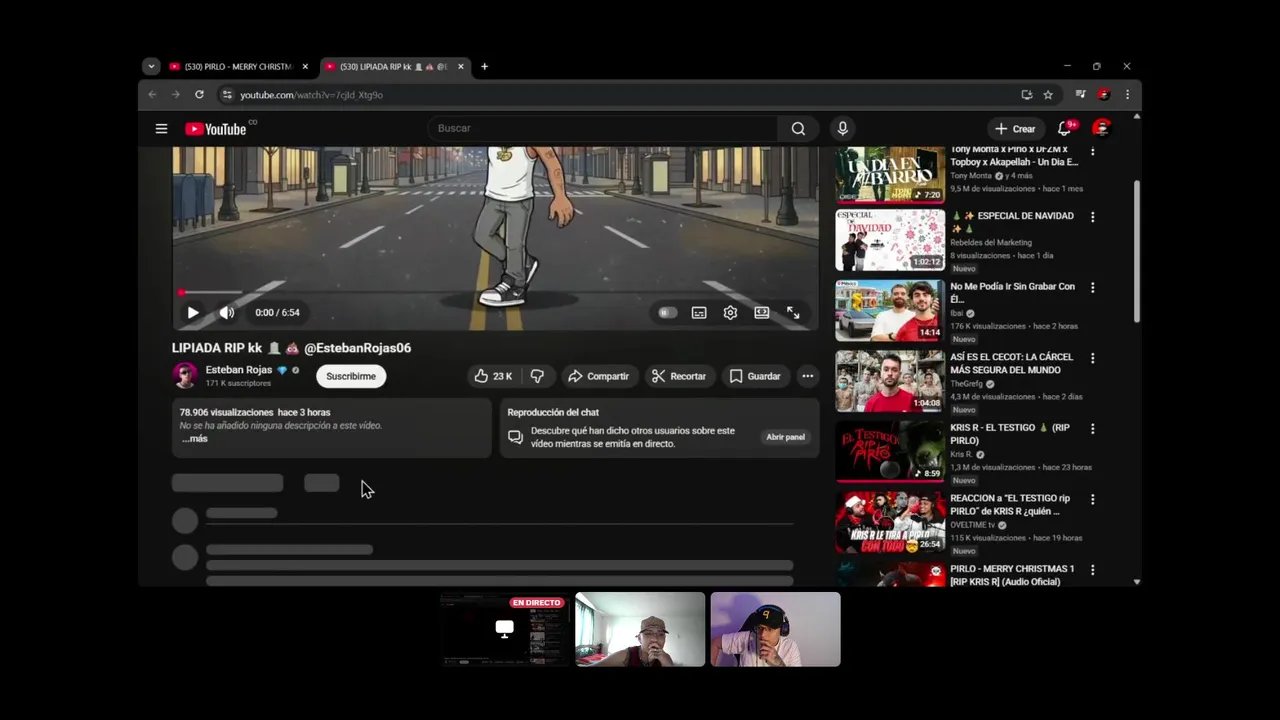Open PIRLO - MERRY CHRISTMAS 1 recommendation
This screenshot has height=720, width=1280.
(x=1012, y=575)
